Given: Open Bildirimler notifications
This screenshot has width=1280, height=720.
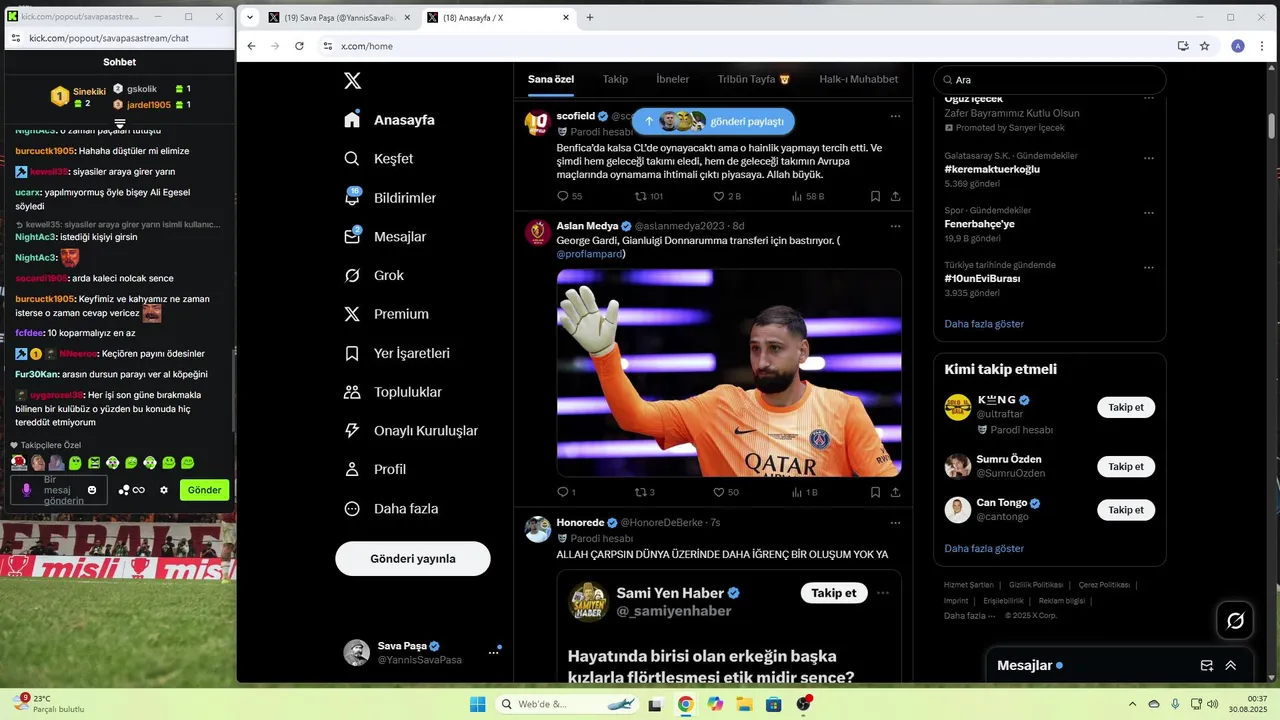Looking at the screenshot, I should pos(390,198).
